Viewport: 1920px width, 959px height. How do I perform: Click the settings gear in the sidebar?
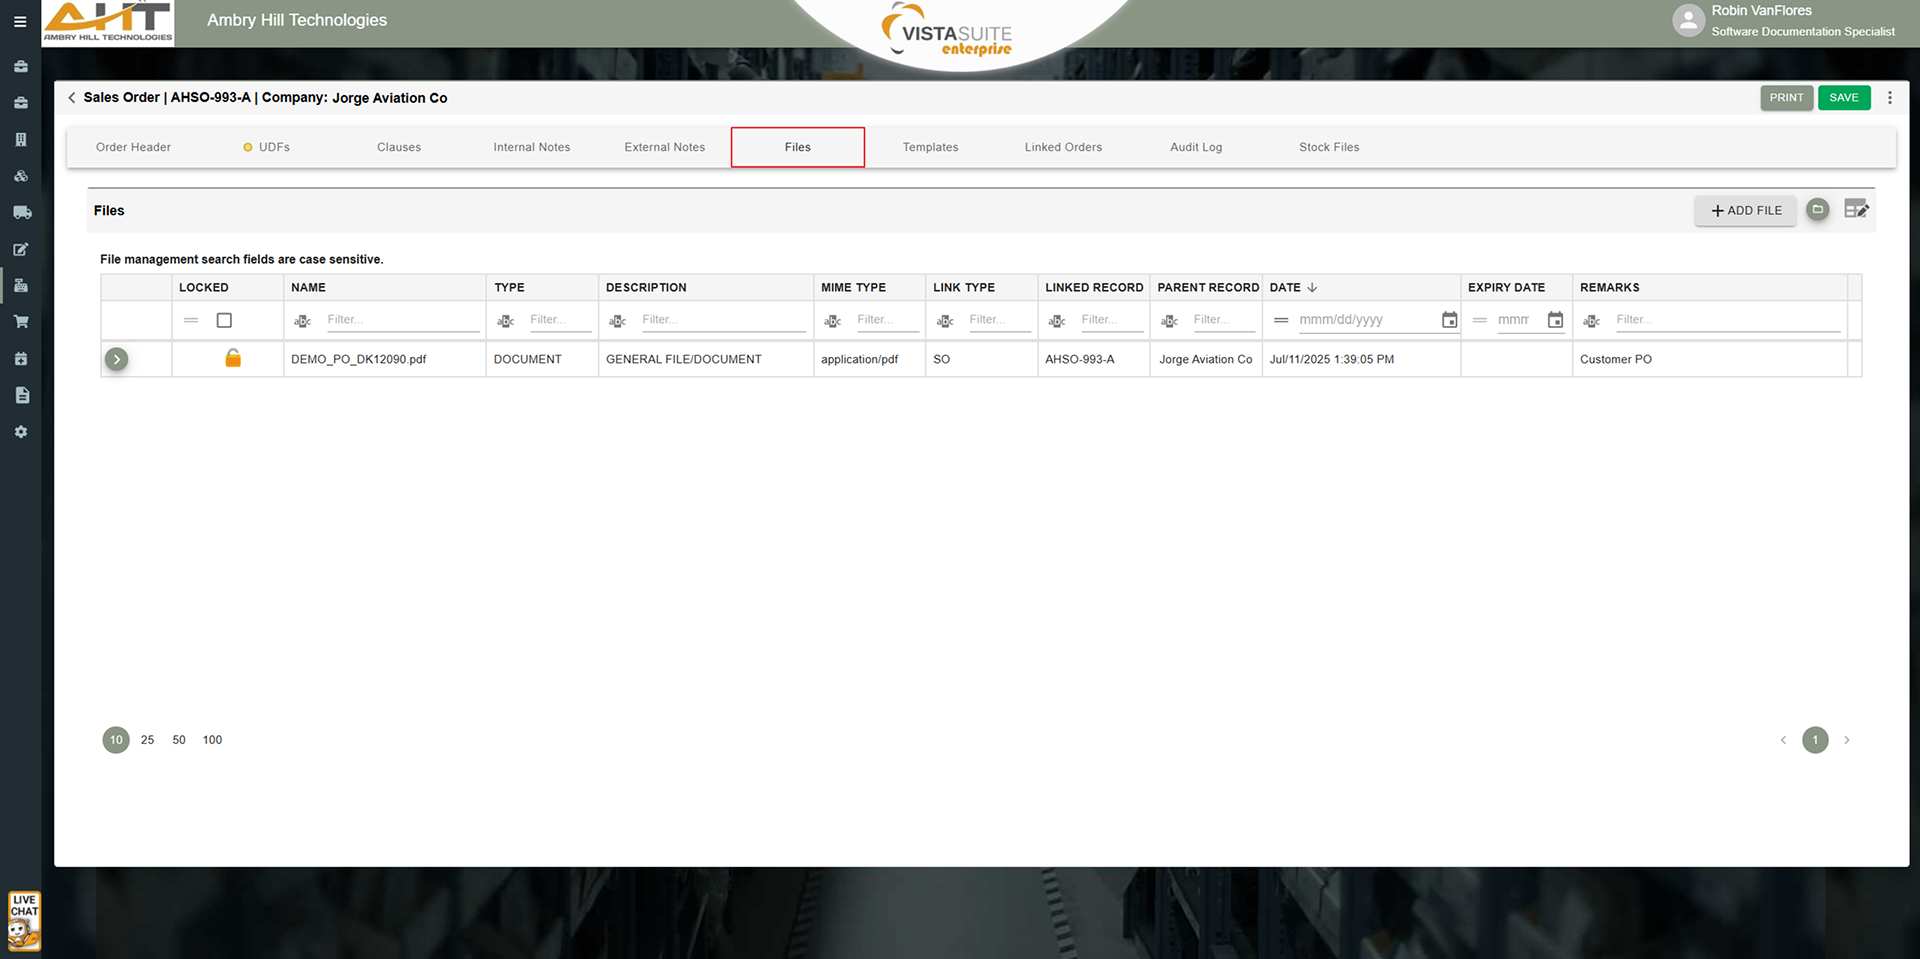21,432
